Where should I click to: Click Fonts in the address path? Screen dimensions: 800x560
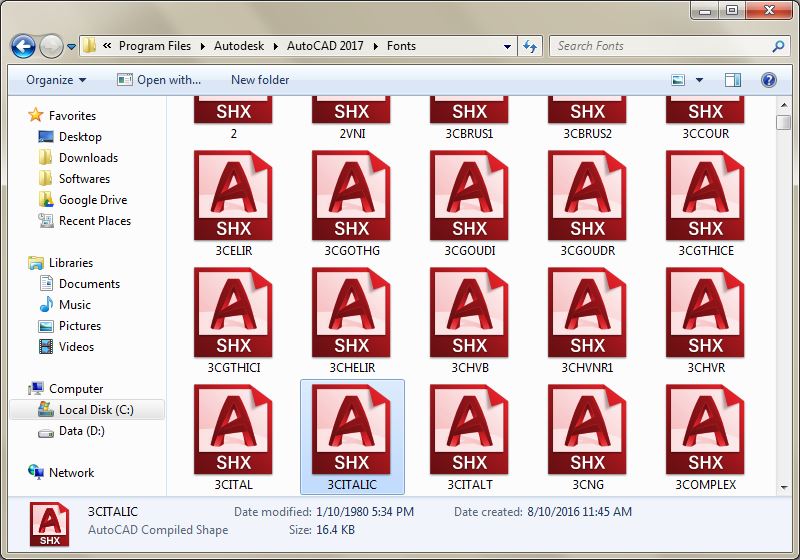(x=401, y=46)
